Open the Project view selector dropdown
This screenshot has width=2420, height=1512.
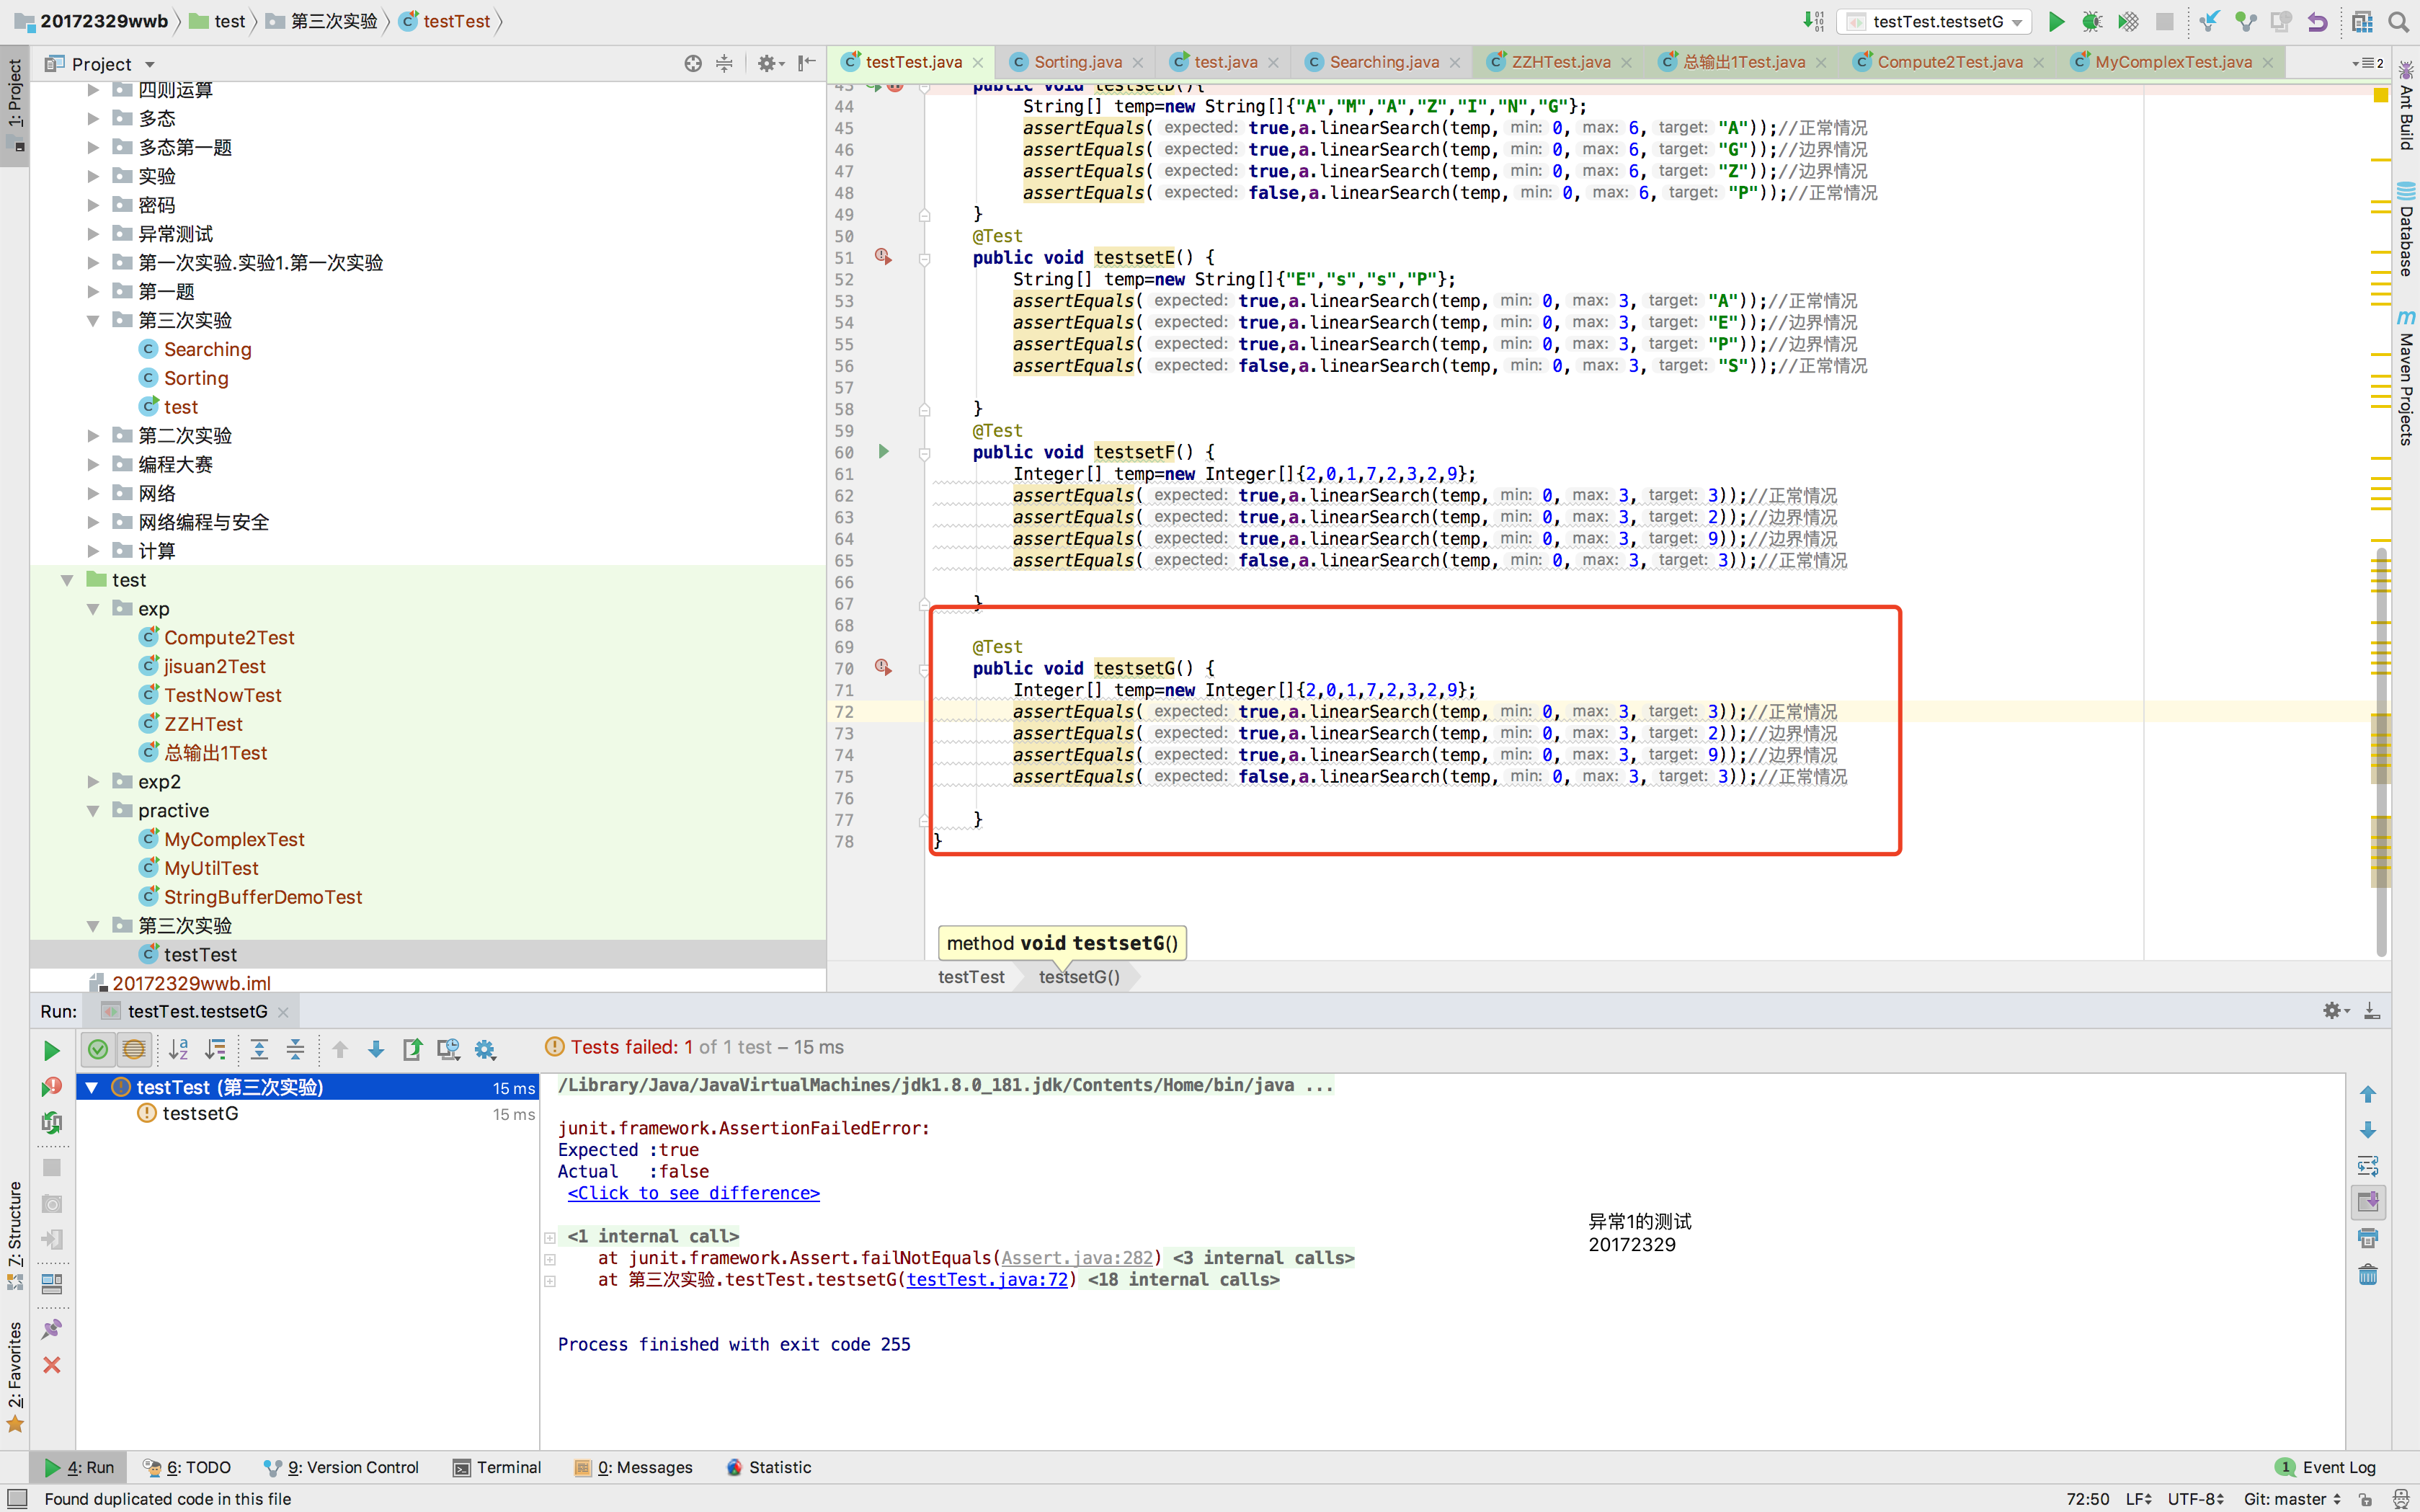(100, 64)
